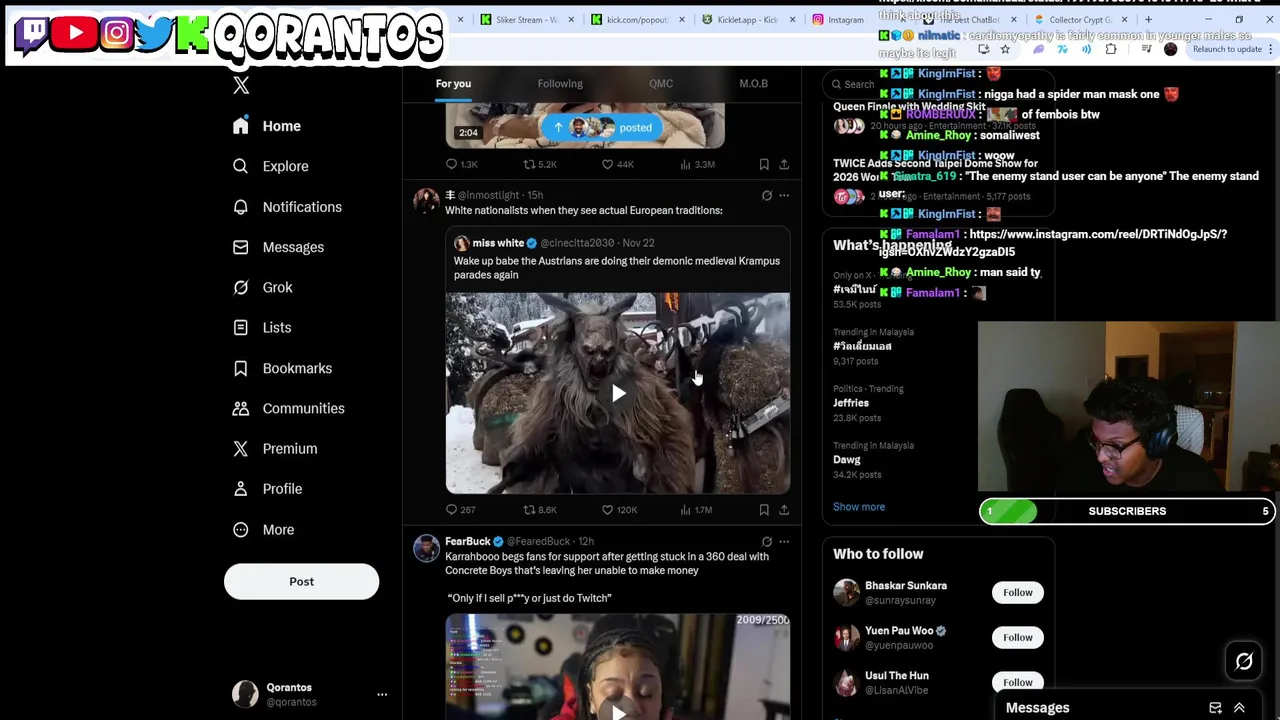Play the Krampus parade video
The width and height of the screenshot is (1280, 720).
pyautogui.click(x=618, y=393)
